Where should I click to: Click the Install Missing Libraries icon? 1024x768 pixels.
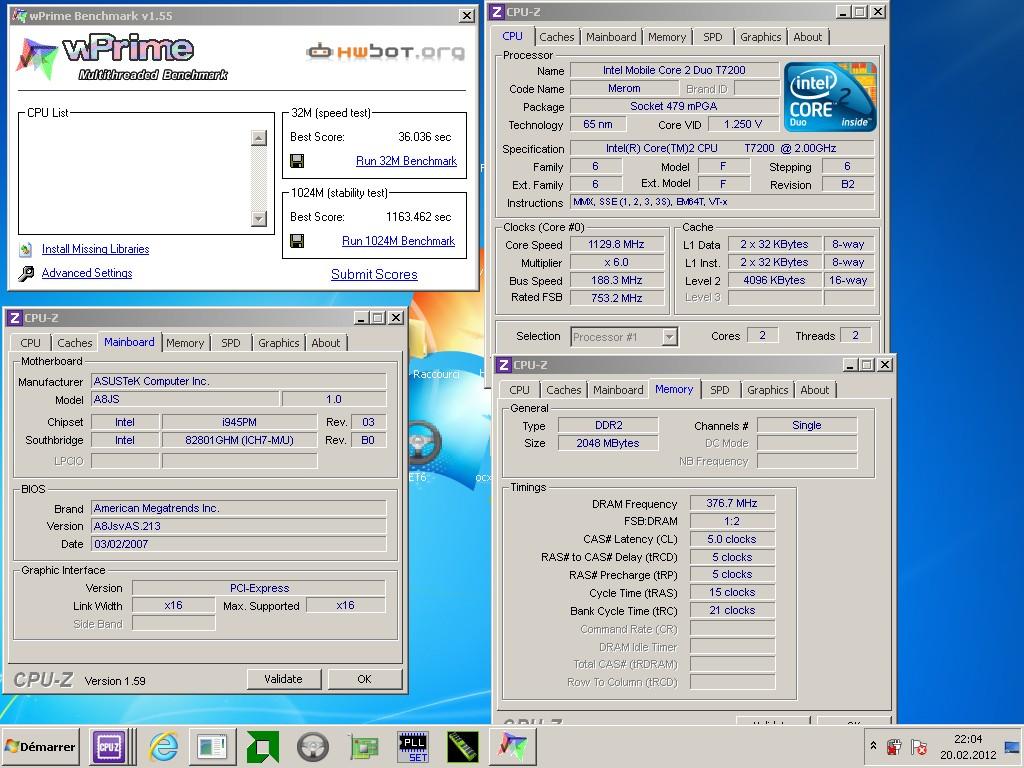click(x=25, y=249)
